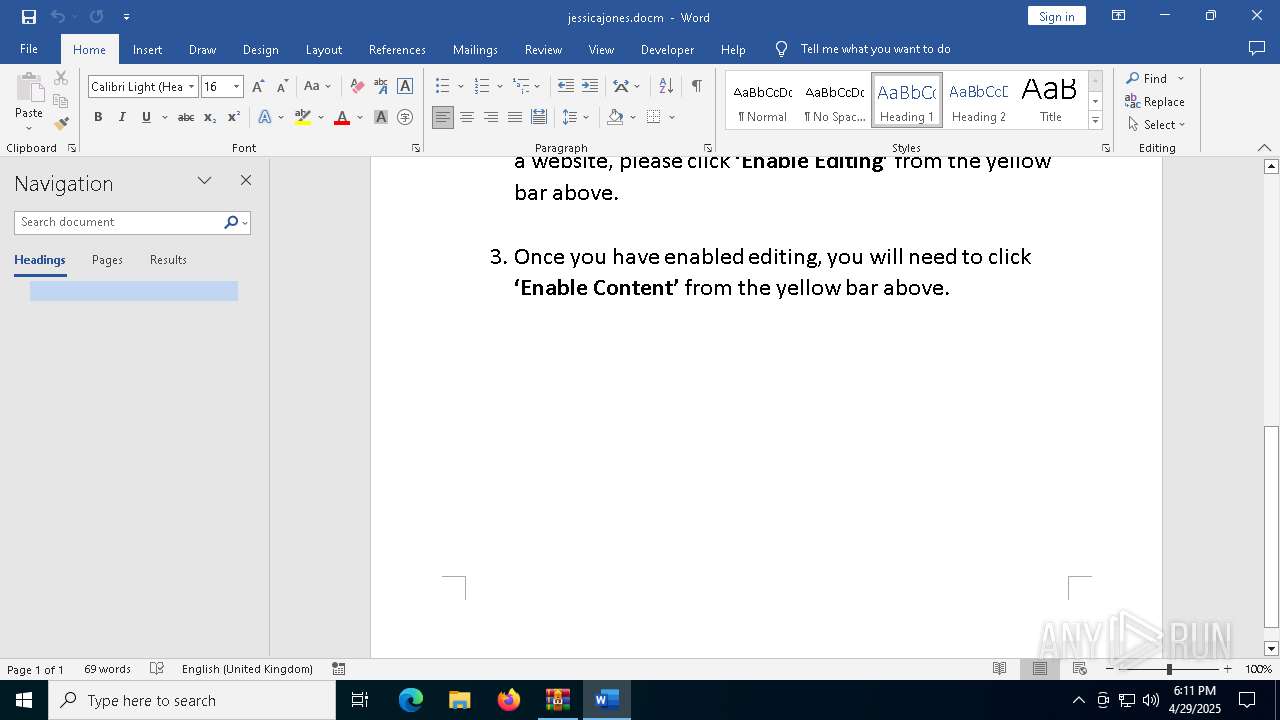The width and height of the screenshot is (1280, 720).
Task: Click the yellow text highlight color button
Action: point(303,118)
